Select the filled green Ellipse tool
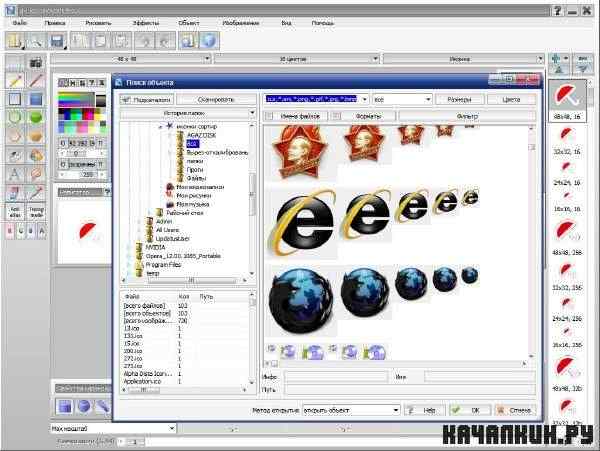Viewport: 600px width, 451px height. (x=36, y=117)
